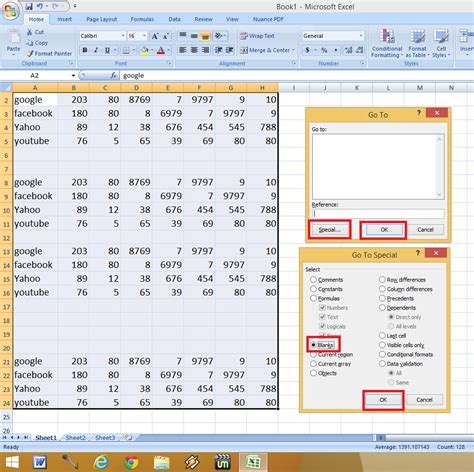Click the Merge & Center icon

coord(244,50)
